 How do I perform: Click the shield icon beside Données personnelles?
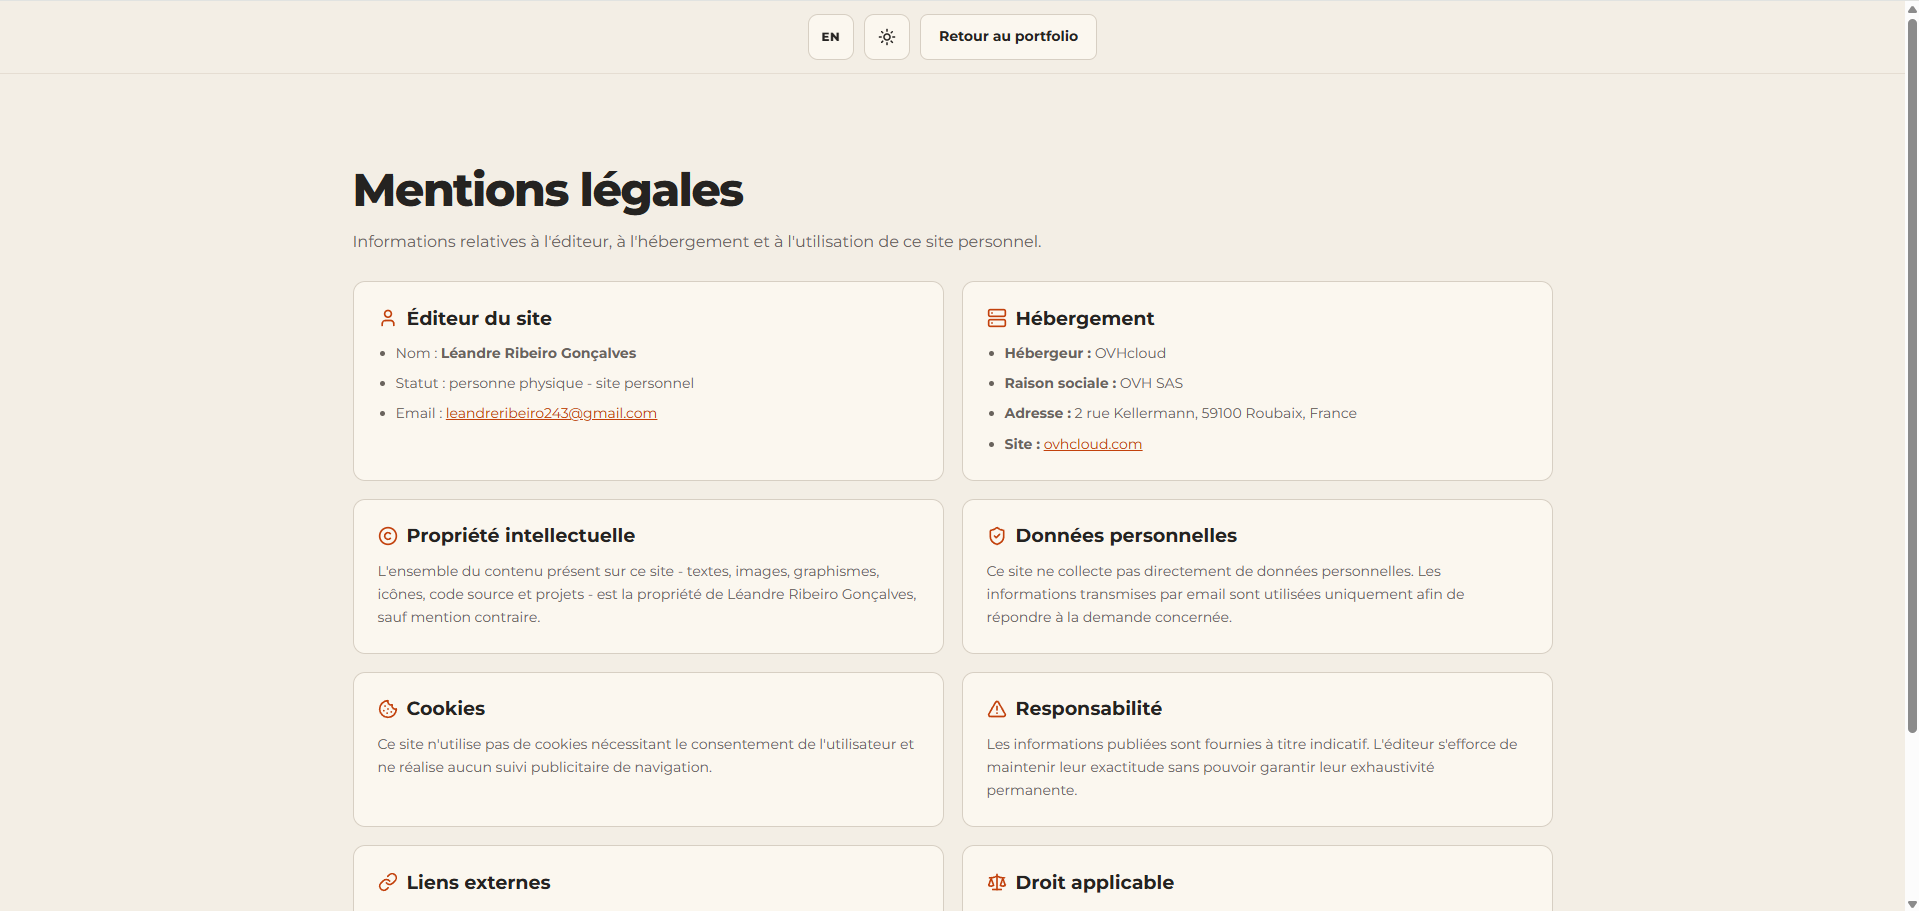pyautogui.click(x=997, y=536)
